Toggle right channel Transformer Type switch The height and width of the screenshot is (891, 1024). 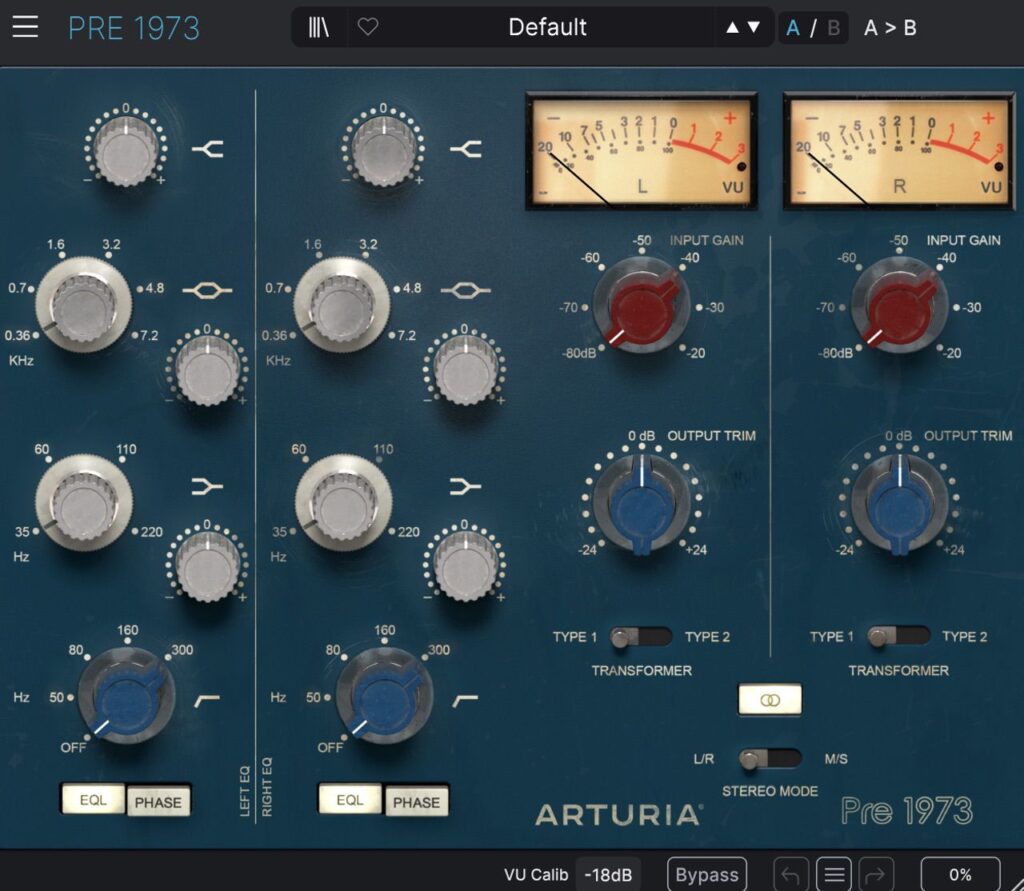tap(897, 637)
